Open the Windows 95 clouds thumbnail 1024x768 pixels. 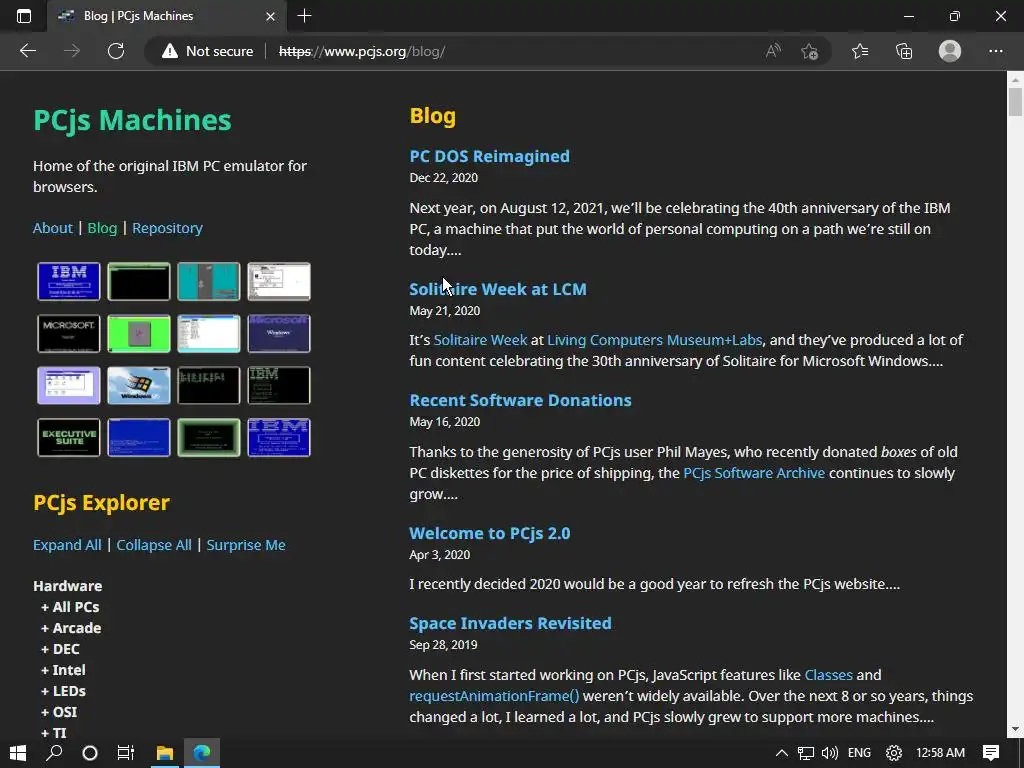click(138, 385)
